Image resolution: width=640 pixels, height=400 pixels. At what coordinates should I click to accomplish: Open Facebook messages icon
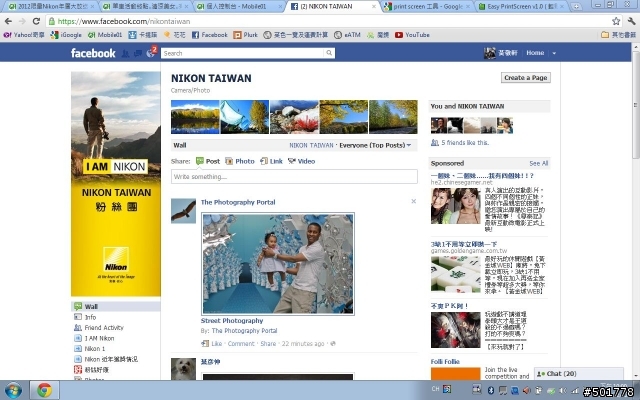(138, 53)
